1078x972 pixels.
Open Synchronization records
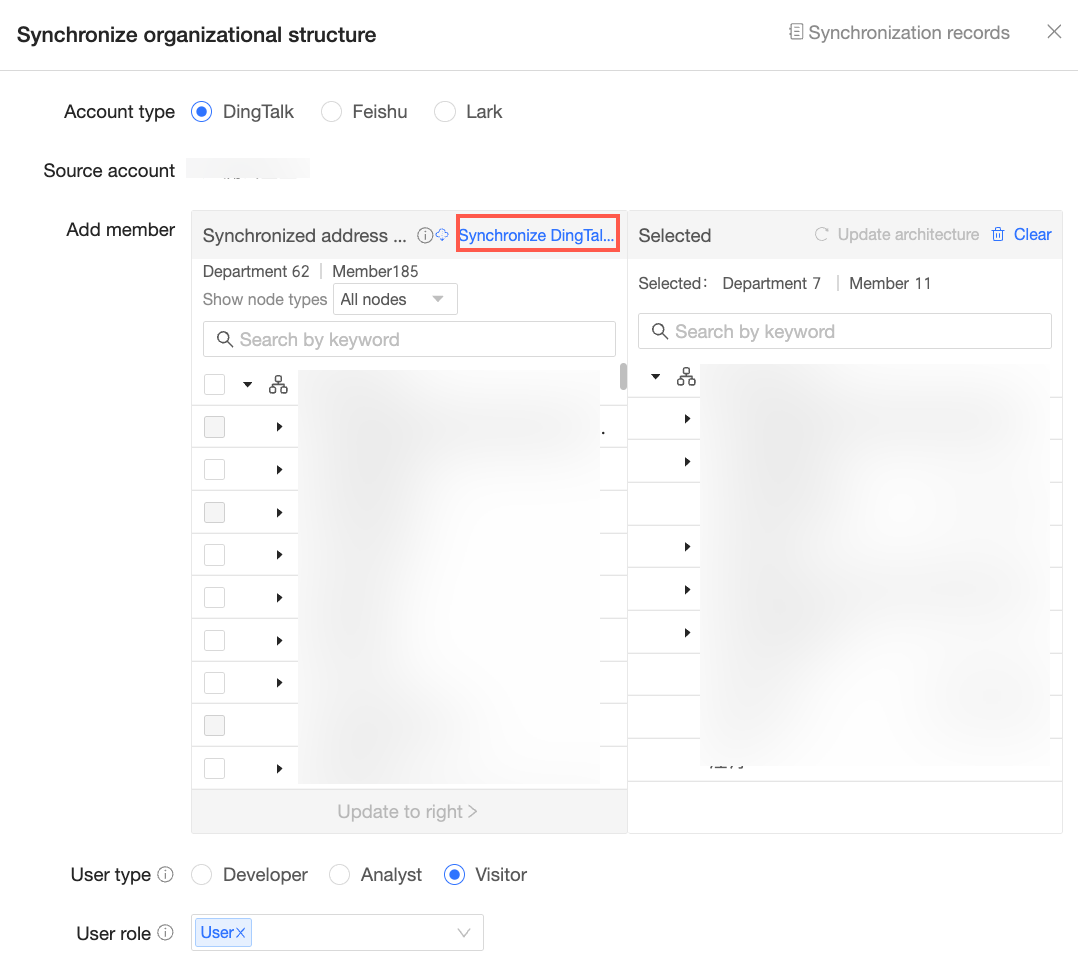899,32
